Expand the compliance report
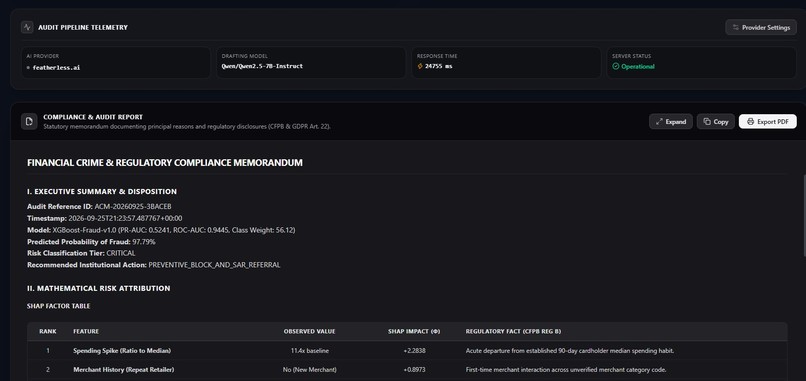Image resolution: width=806 pixels, height=381 pixels. click(671, 122)
